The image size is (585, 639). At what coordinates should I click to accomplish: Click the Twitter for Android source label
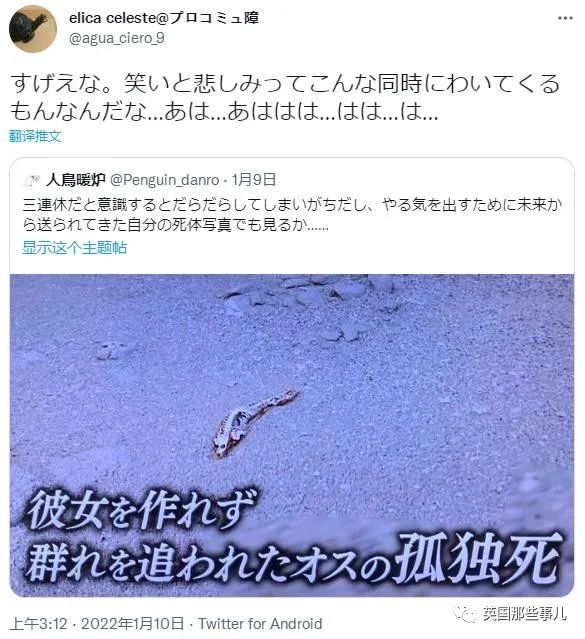click(x=260, y=624)
